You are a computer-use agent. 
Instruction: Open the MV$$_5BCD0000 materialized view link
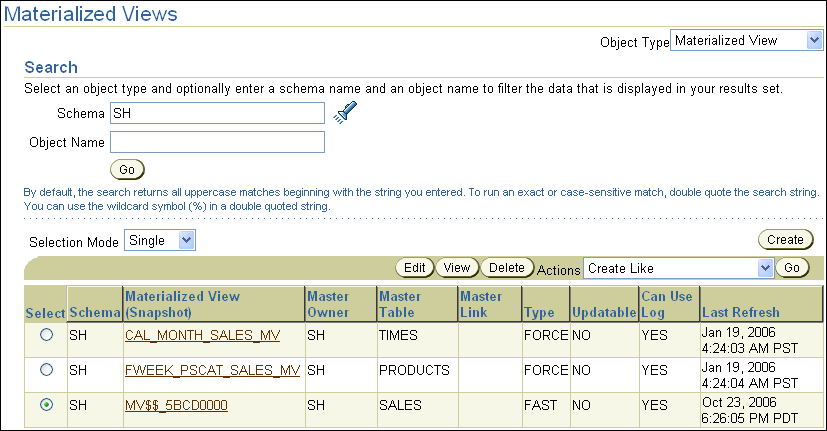177,406
